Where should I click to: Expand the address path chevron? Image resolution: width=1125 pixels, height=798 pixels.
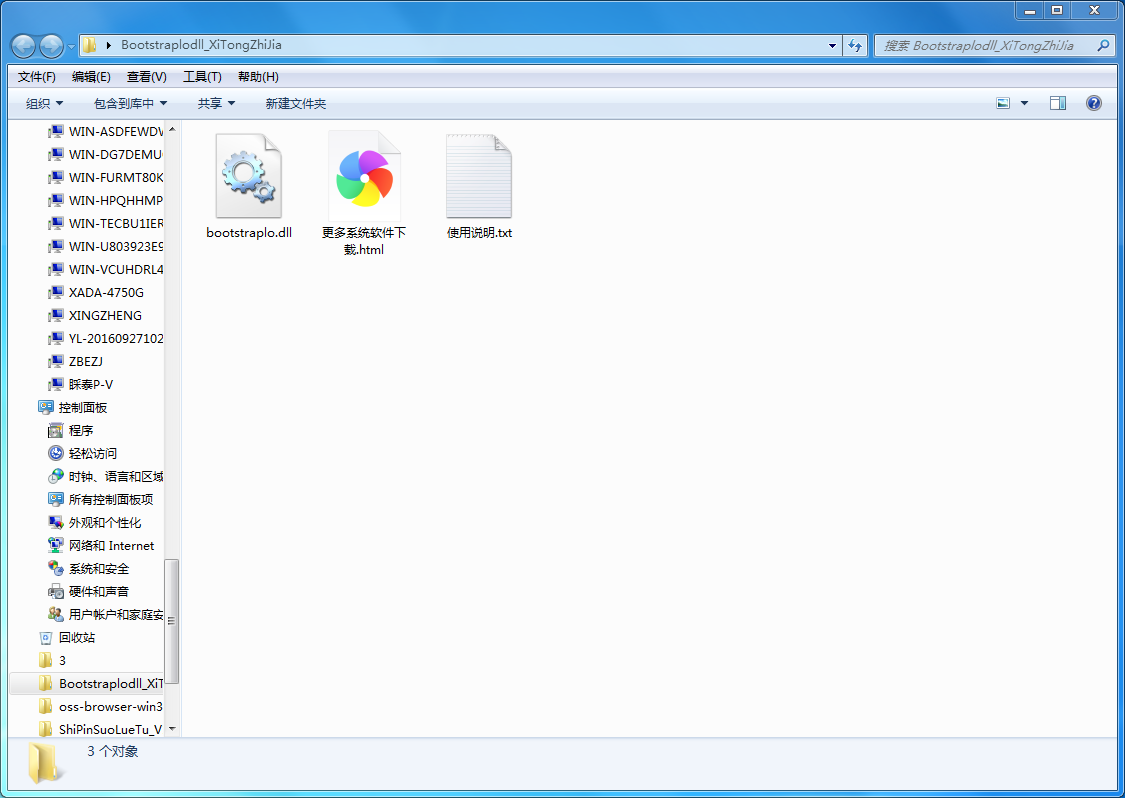[108, 45]
